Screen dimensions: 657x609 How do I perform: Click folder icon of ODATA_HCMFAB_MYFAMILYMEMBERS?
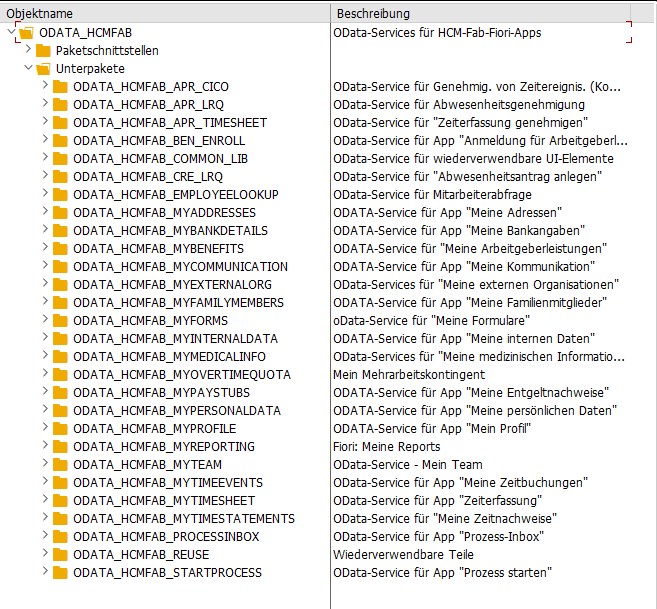tap(60, 303)
